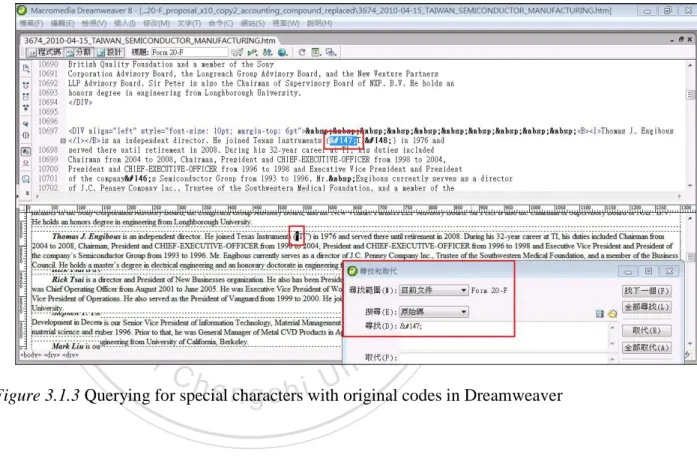Viewport: 697px width, 476px height.
Task: Click line number 10694 with closing DIV
Action: pyautogui.click(x=48, y=102)
